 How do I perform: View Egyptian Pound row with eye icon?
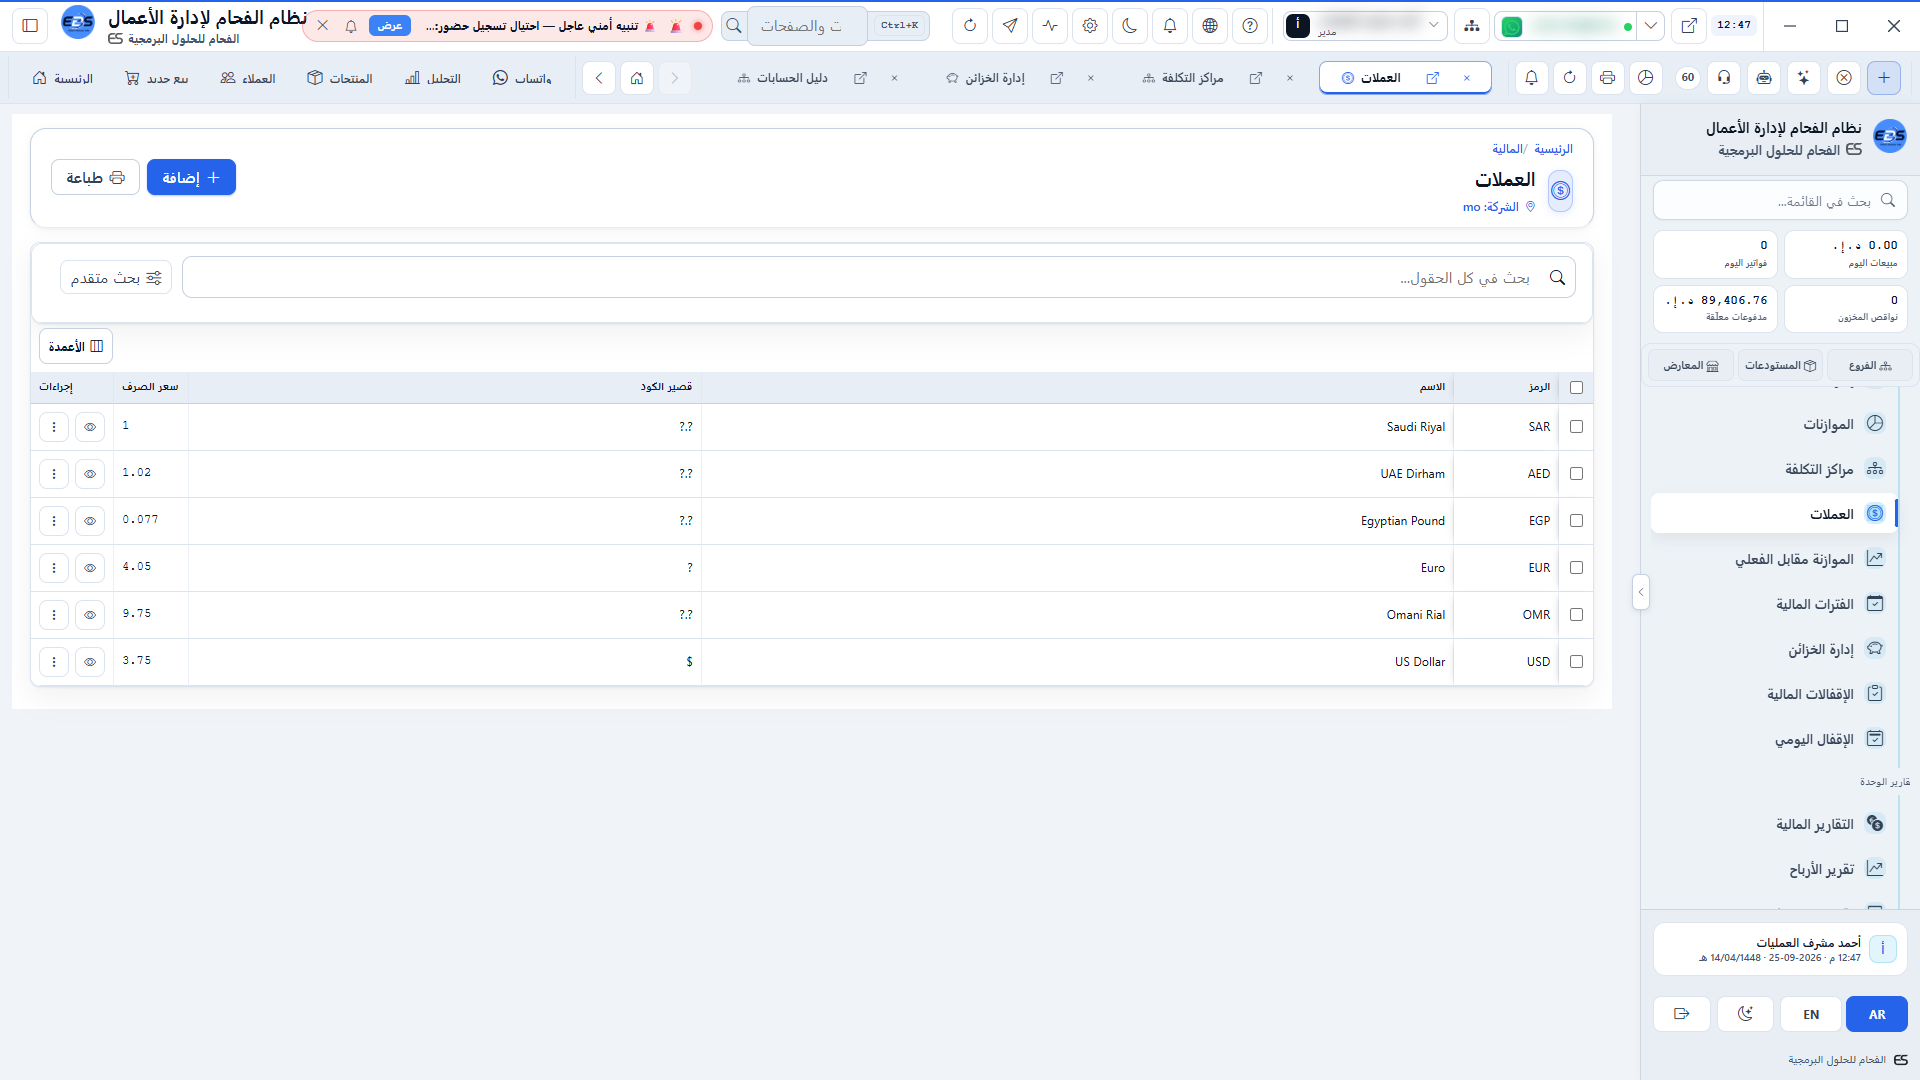[x=90, y=521]
